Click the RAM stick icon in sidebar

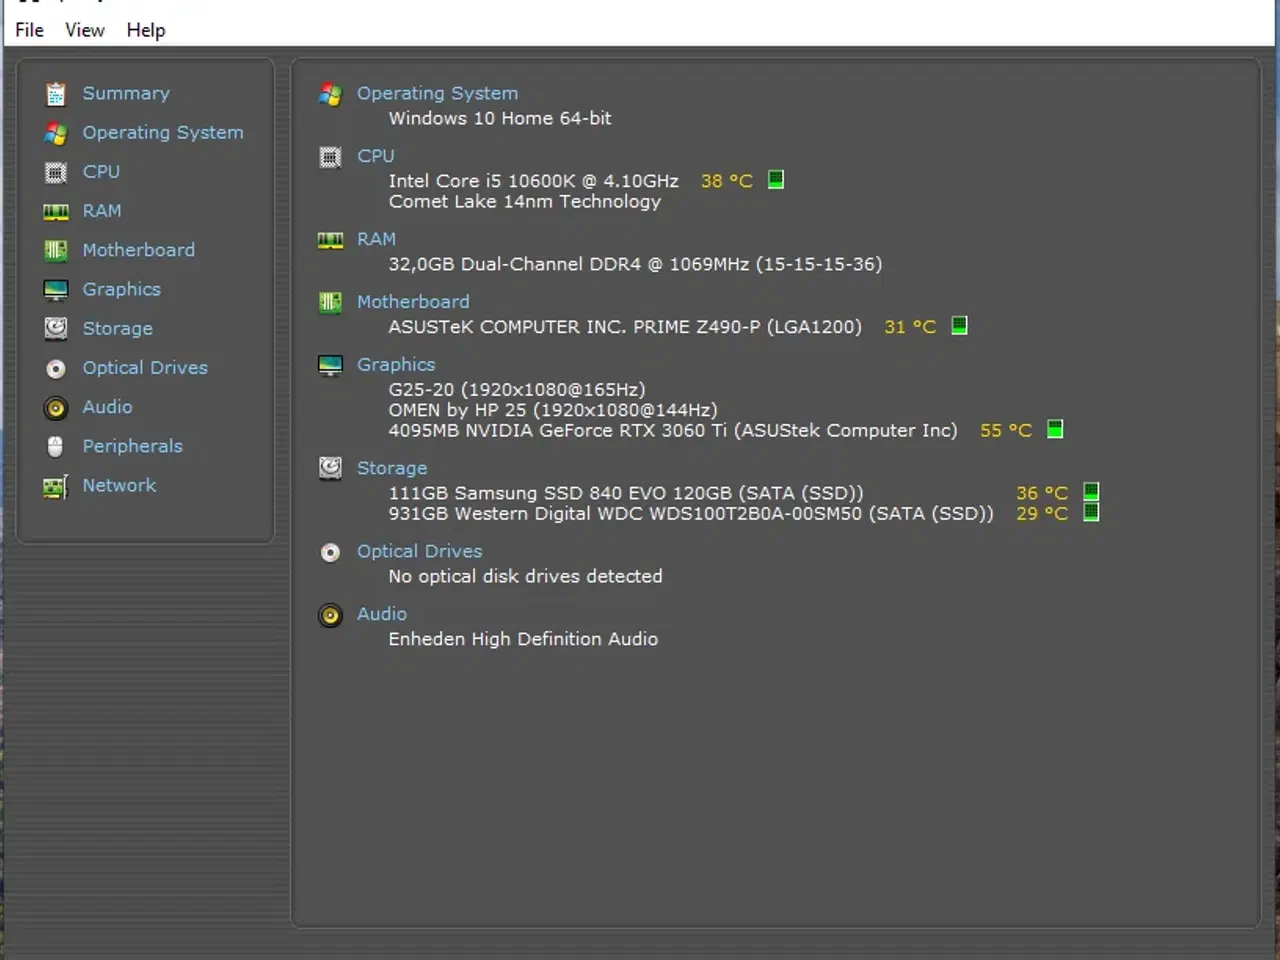pyautogui.click(x=56, y=211)
